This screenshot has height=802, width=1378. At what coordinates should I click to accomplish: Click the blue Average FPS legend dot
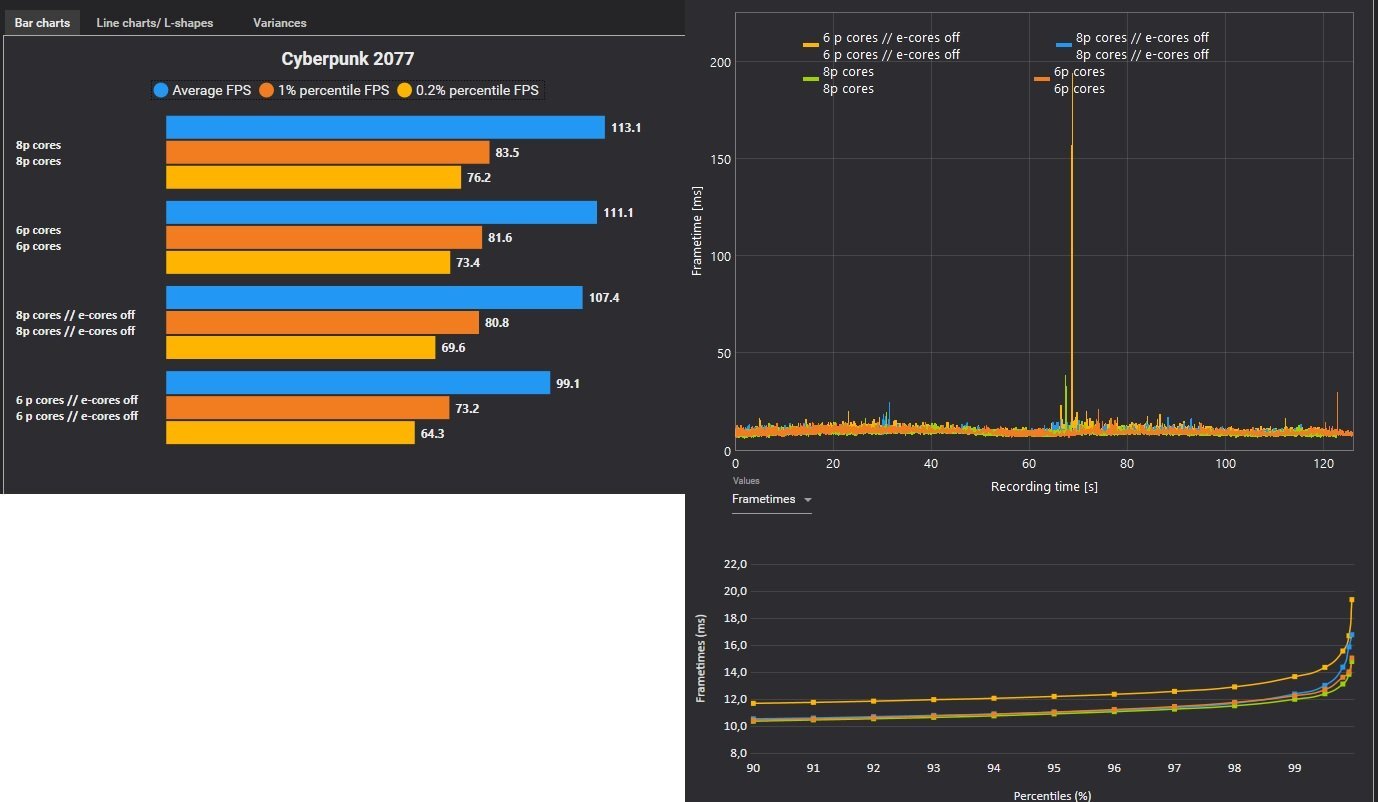[160, 90]
